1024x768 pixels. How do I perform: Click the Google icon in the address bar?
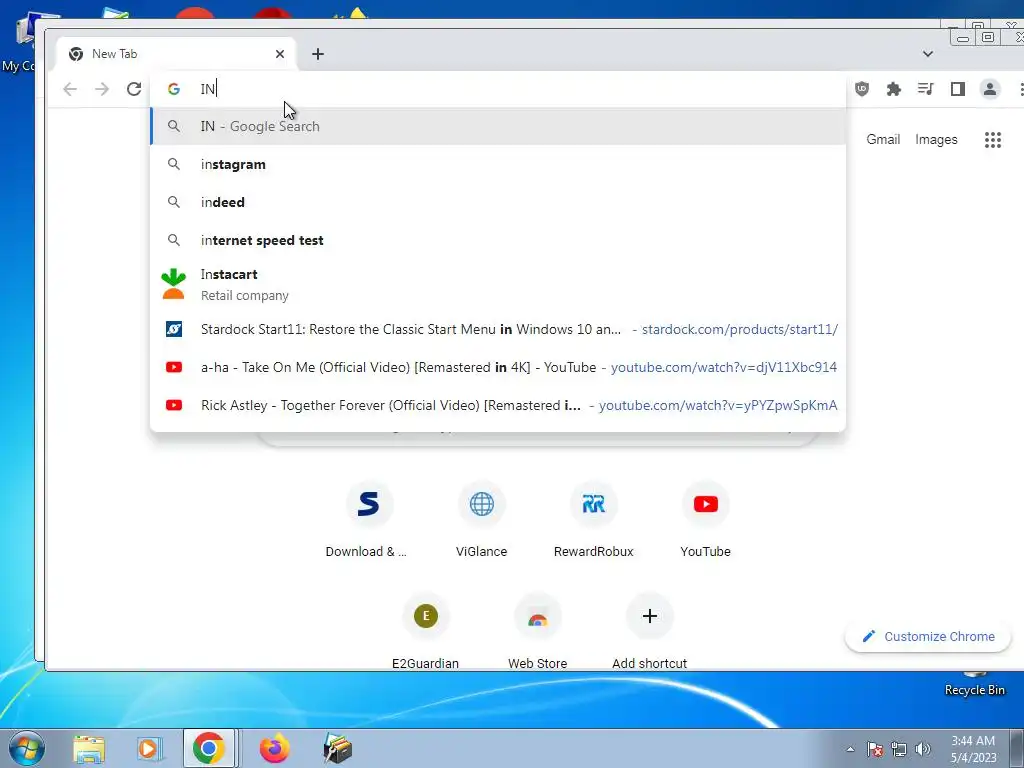174,89
